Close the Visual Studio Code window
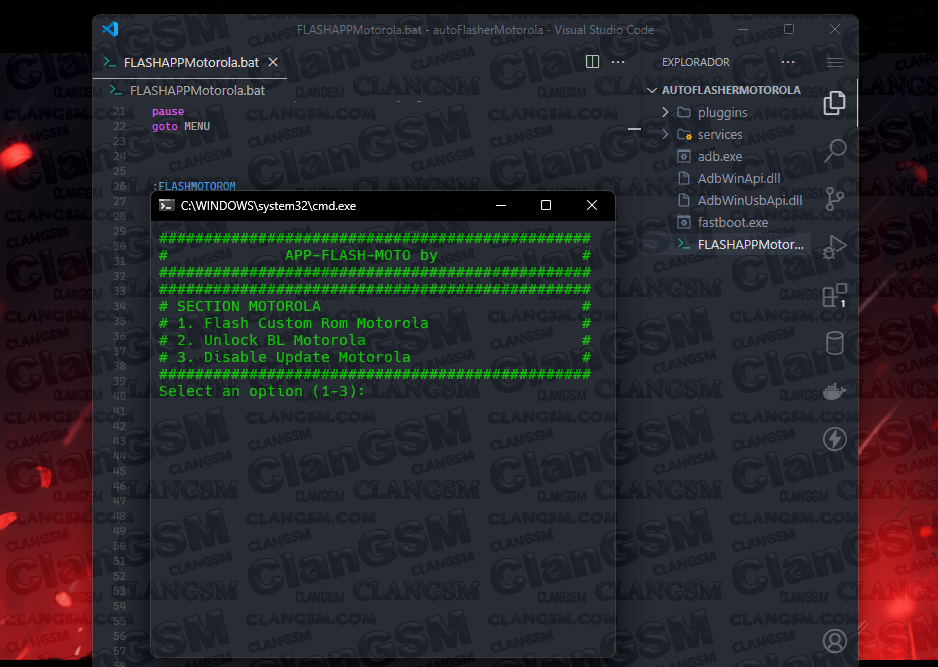The width and height of the screenshot is (938, 667). [x=835, y=29]
